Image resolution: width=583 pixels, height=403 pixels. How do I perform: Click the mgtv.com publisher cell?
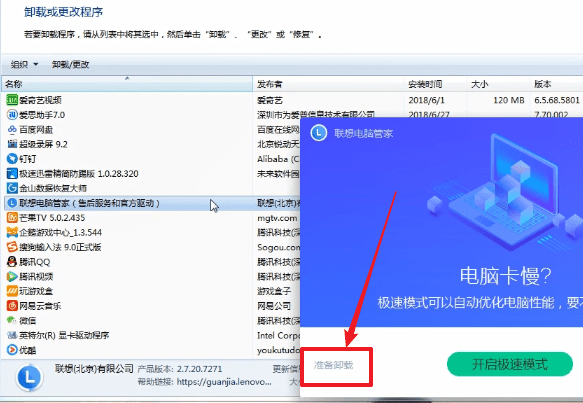277,218
